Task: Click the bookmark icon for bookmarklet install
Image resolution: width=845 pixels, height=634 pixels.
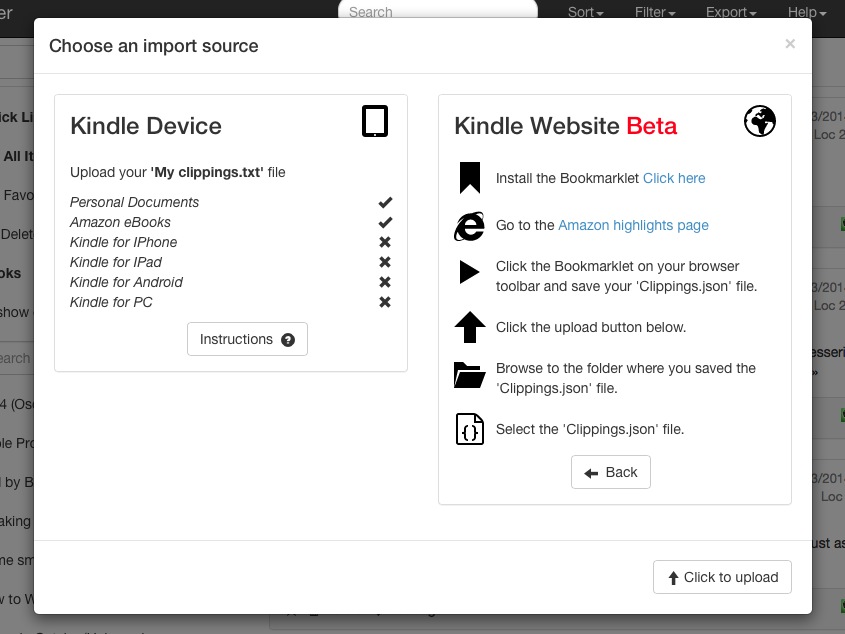Action: [469, 178]
